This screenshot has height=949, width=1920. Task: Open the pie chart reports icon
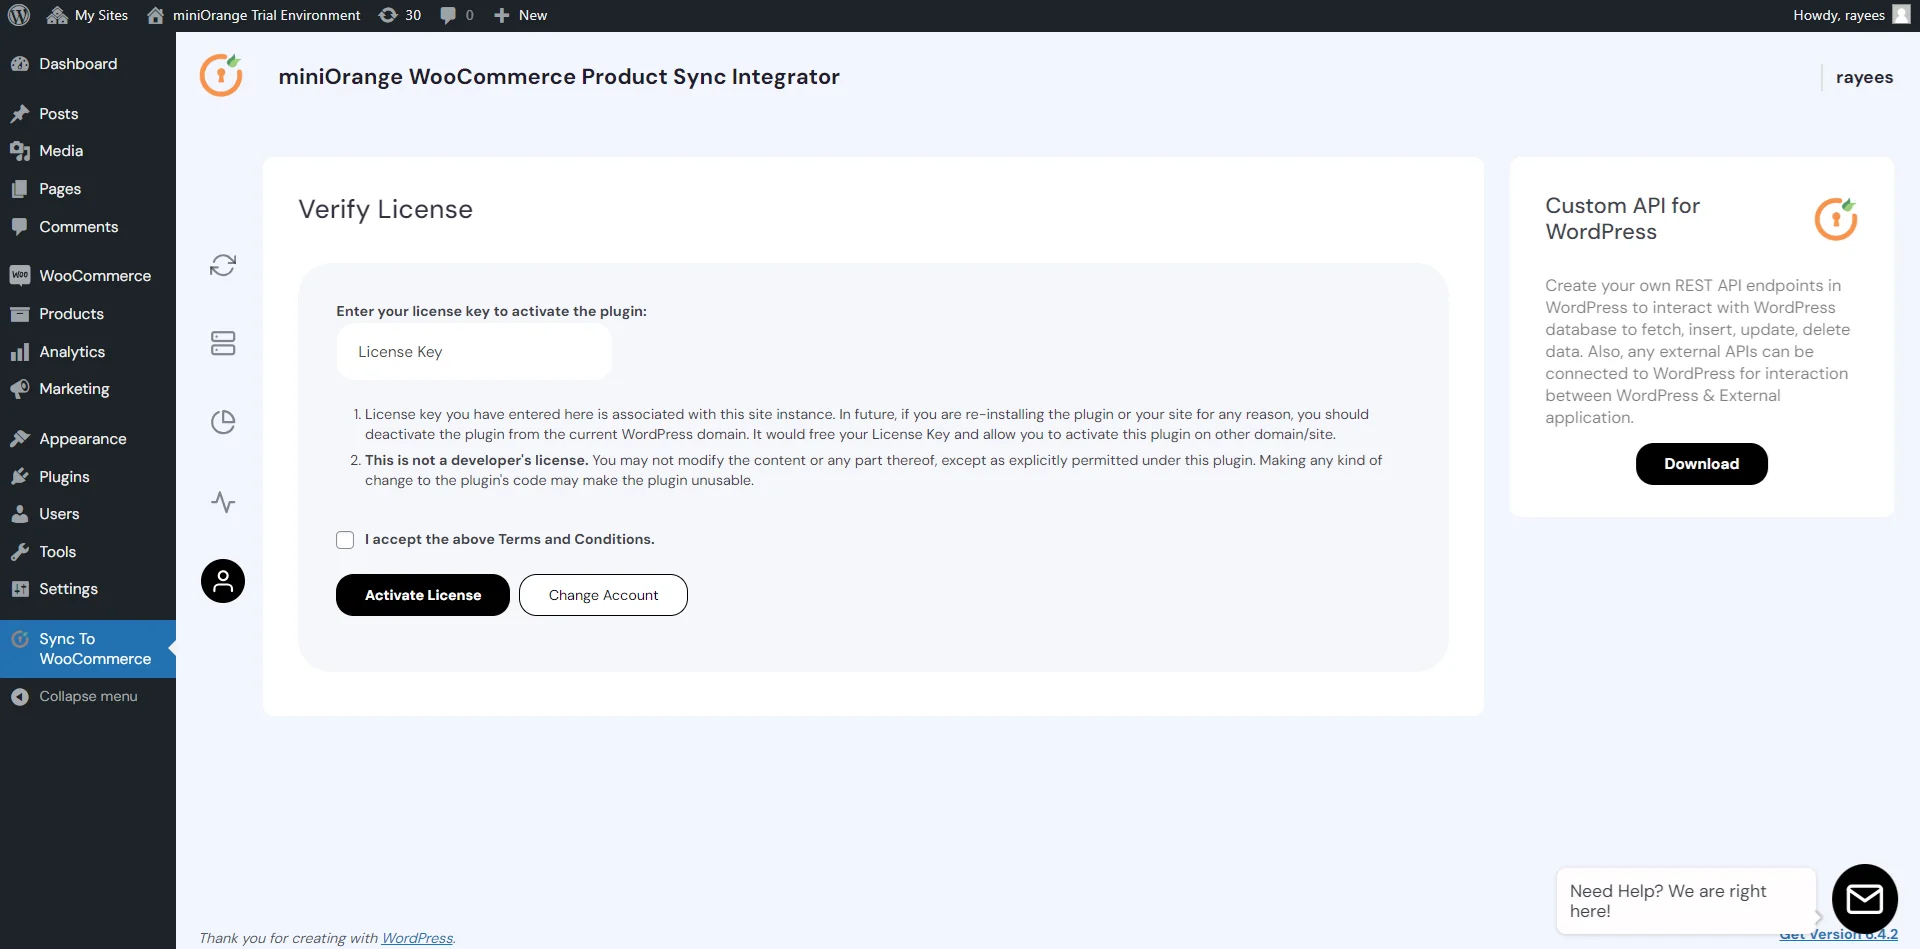pos(223,422)
